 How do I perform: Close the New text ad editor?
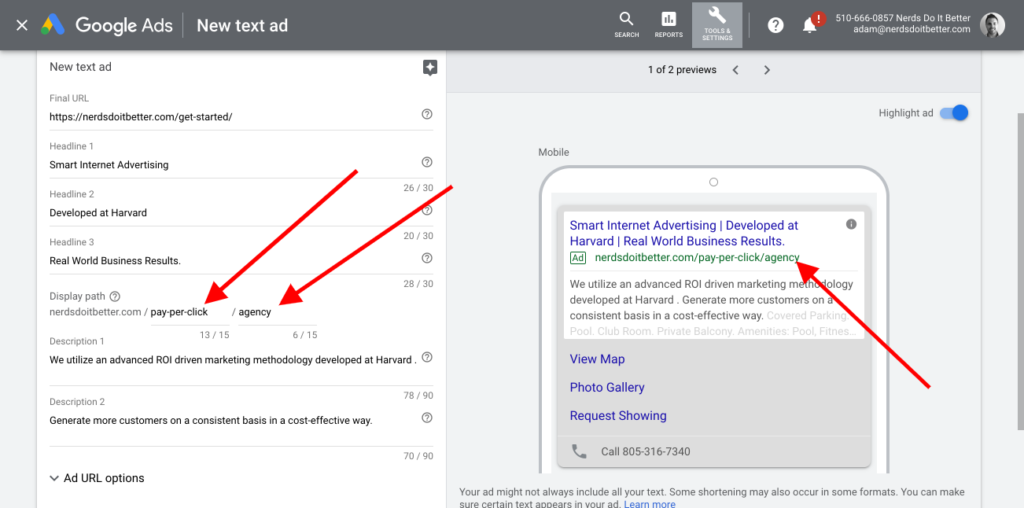pos(22,25)
